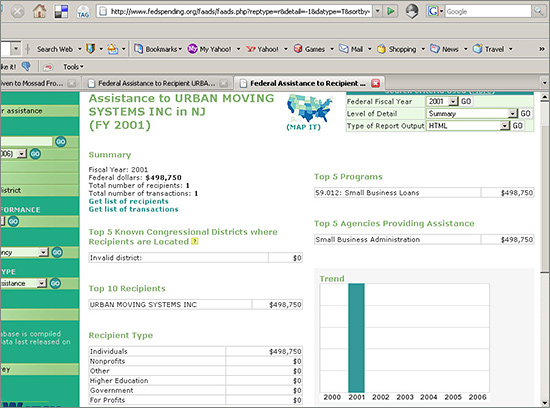Click the browser address bar
The height and width of the screenshot is (408, 550).
point(235,11)
